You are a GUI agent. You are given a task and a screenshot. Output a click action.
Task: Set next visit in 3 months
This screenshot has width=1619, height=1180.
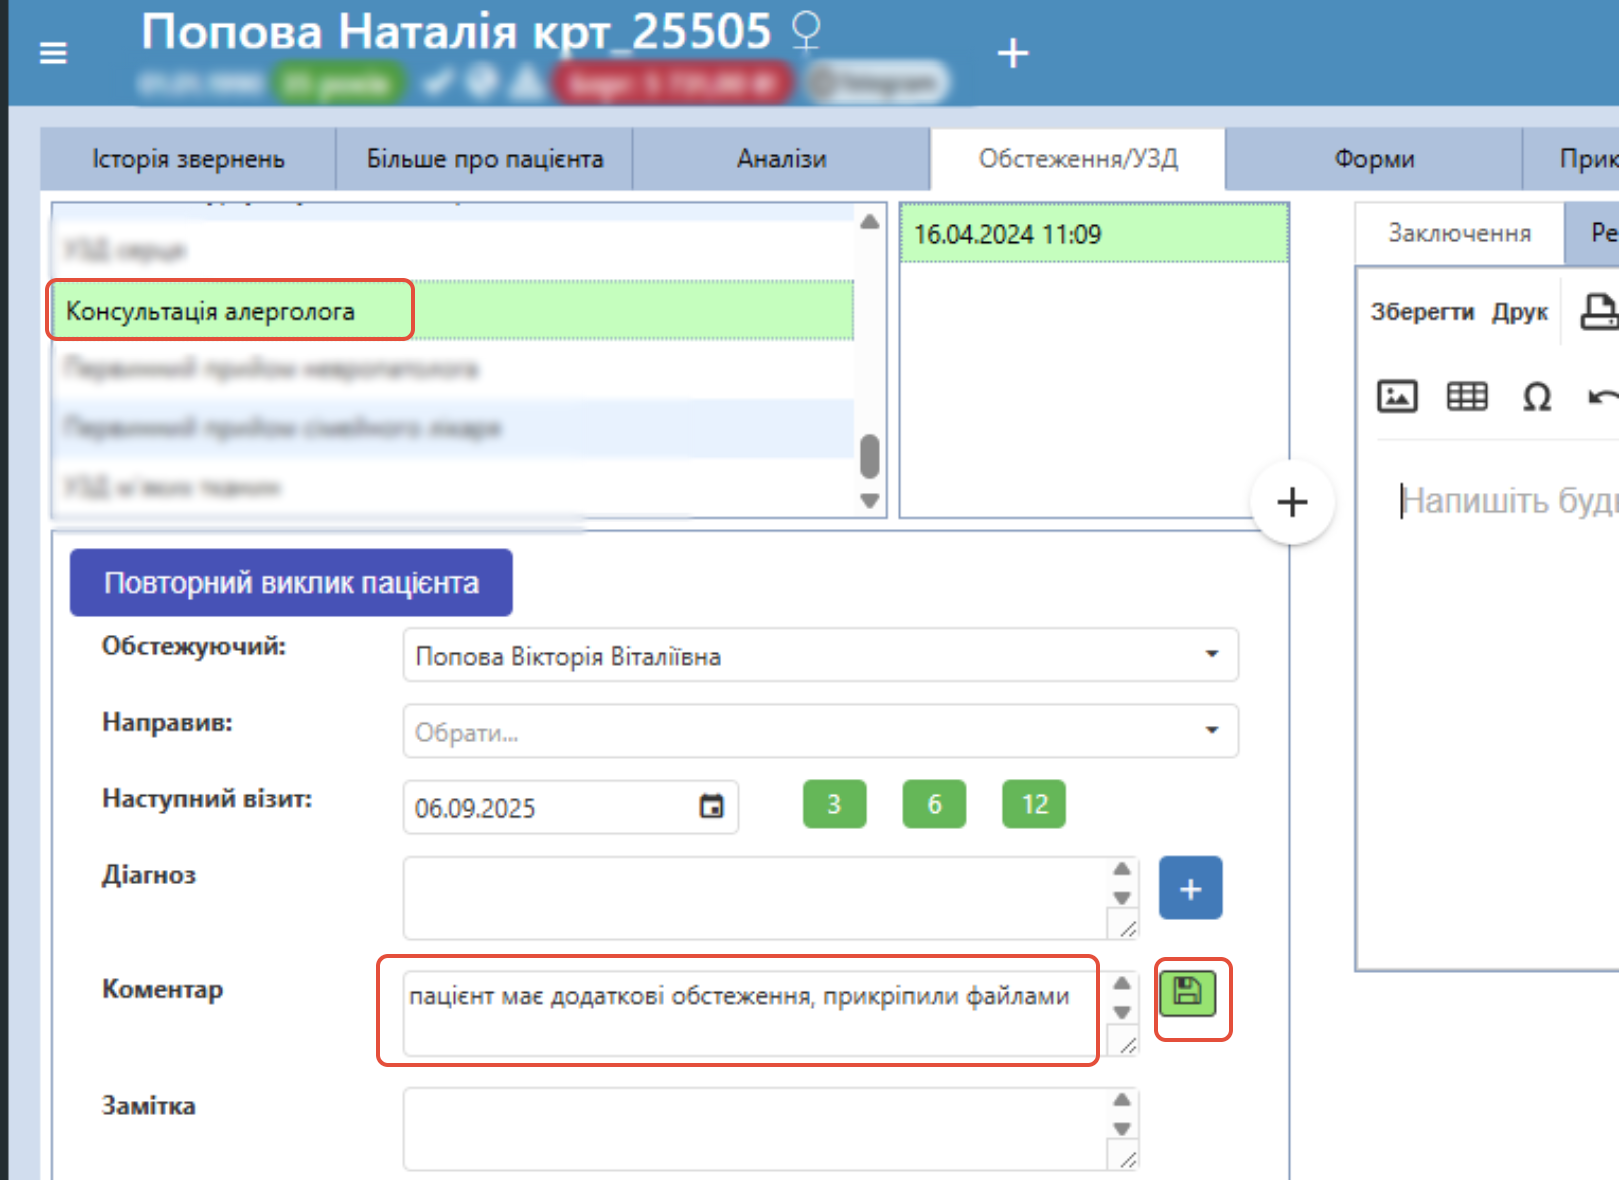tap(834, 804)
